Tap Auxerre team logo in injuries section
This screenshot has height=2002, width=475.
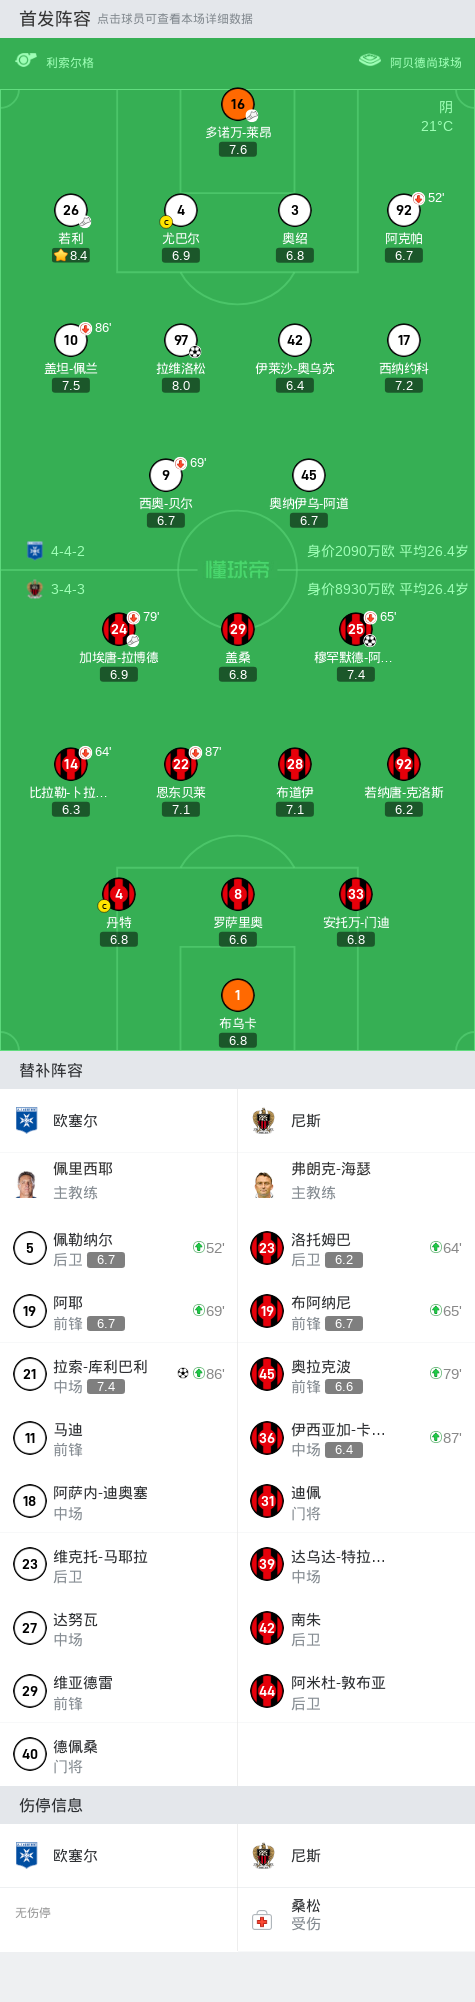click(27, 1856)
